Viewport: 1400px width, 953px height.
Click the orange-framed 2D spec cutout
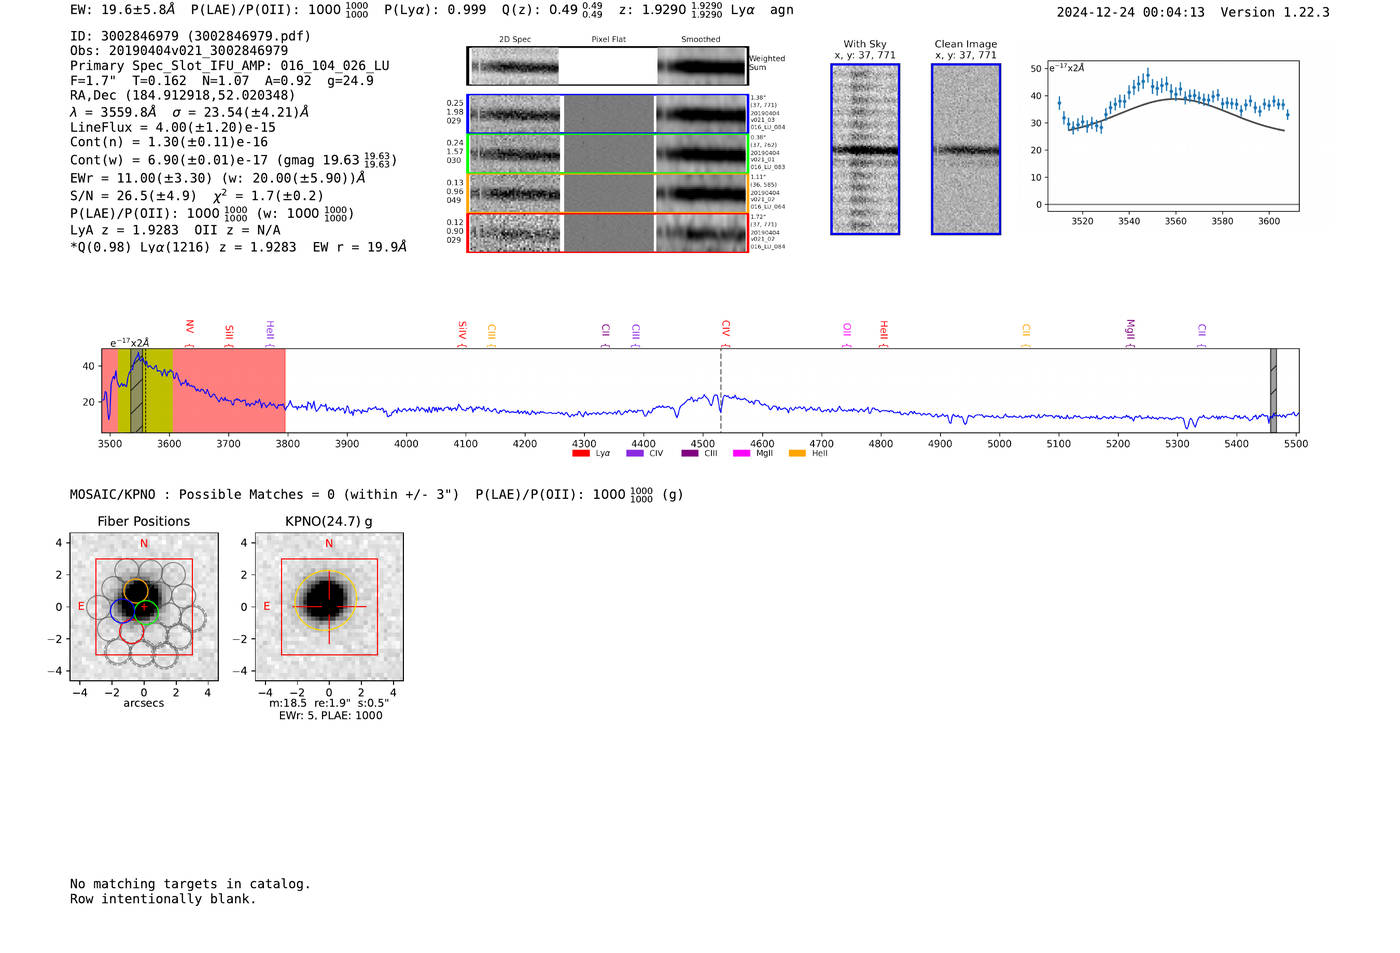[x=514, y=193]
